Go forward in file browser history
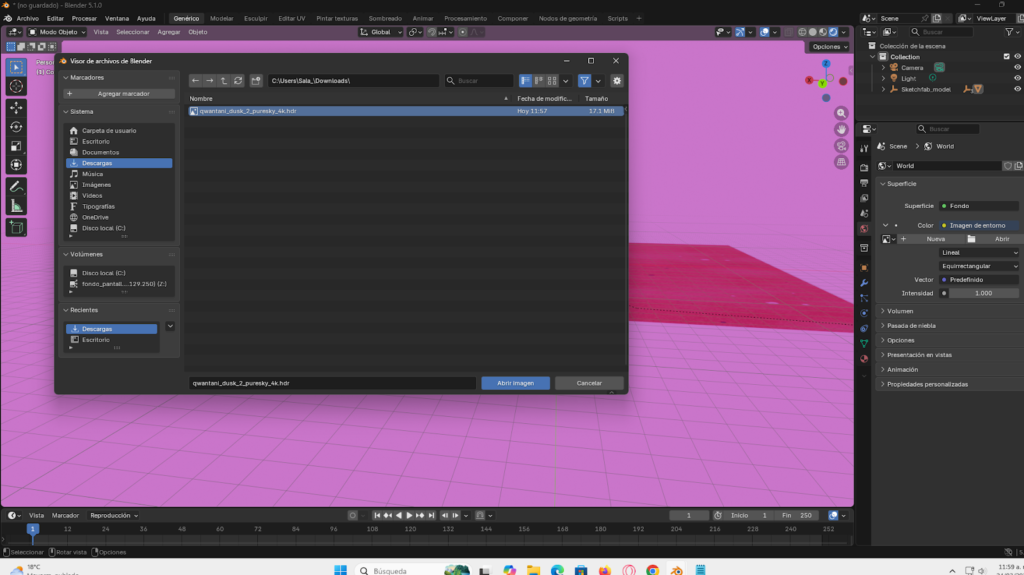The width and height of the screenshot is (1024, 575). [210, 81]
